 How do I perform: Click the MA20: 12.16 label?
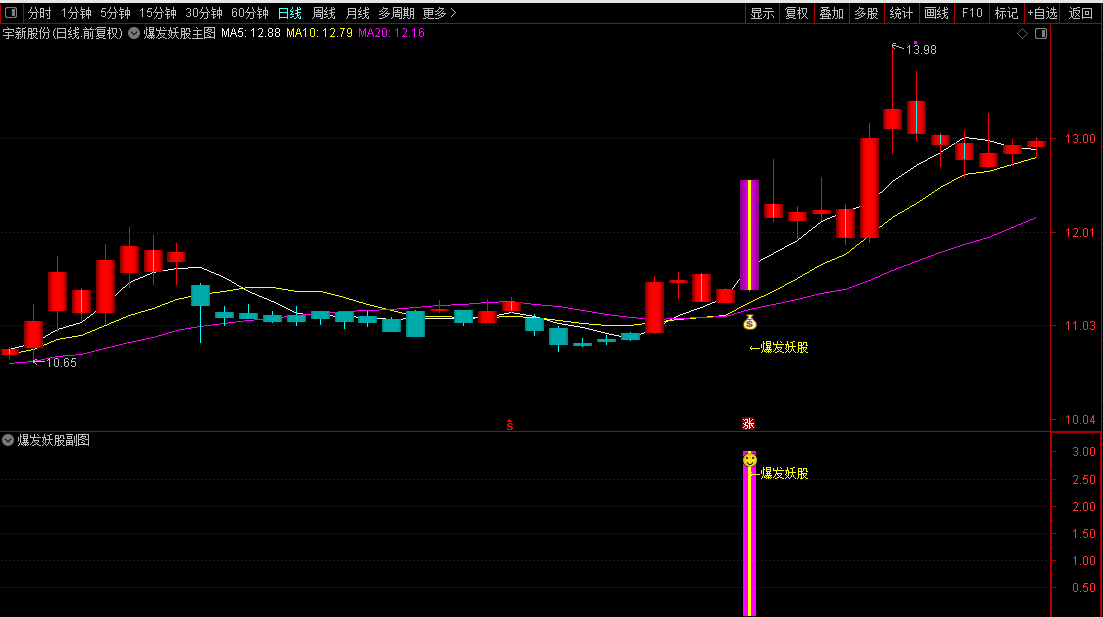(x=391, y=33)
